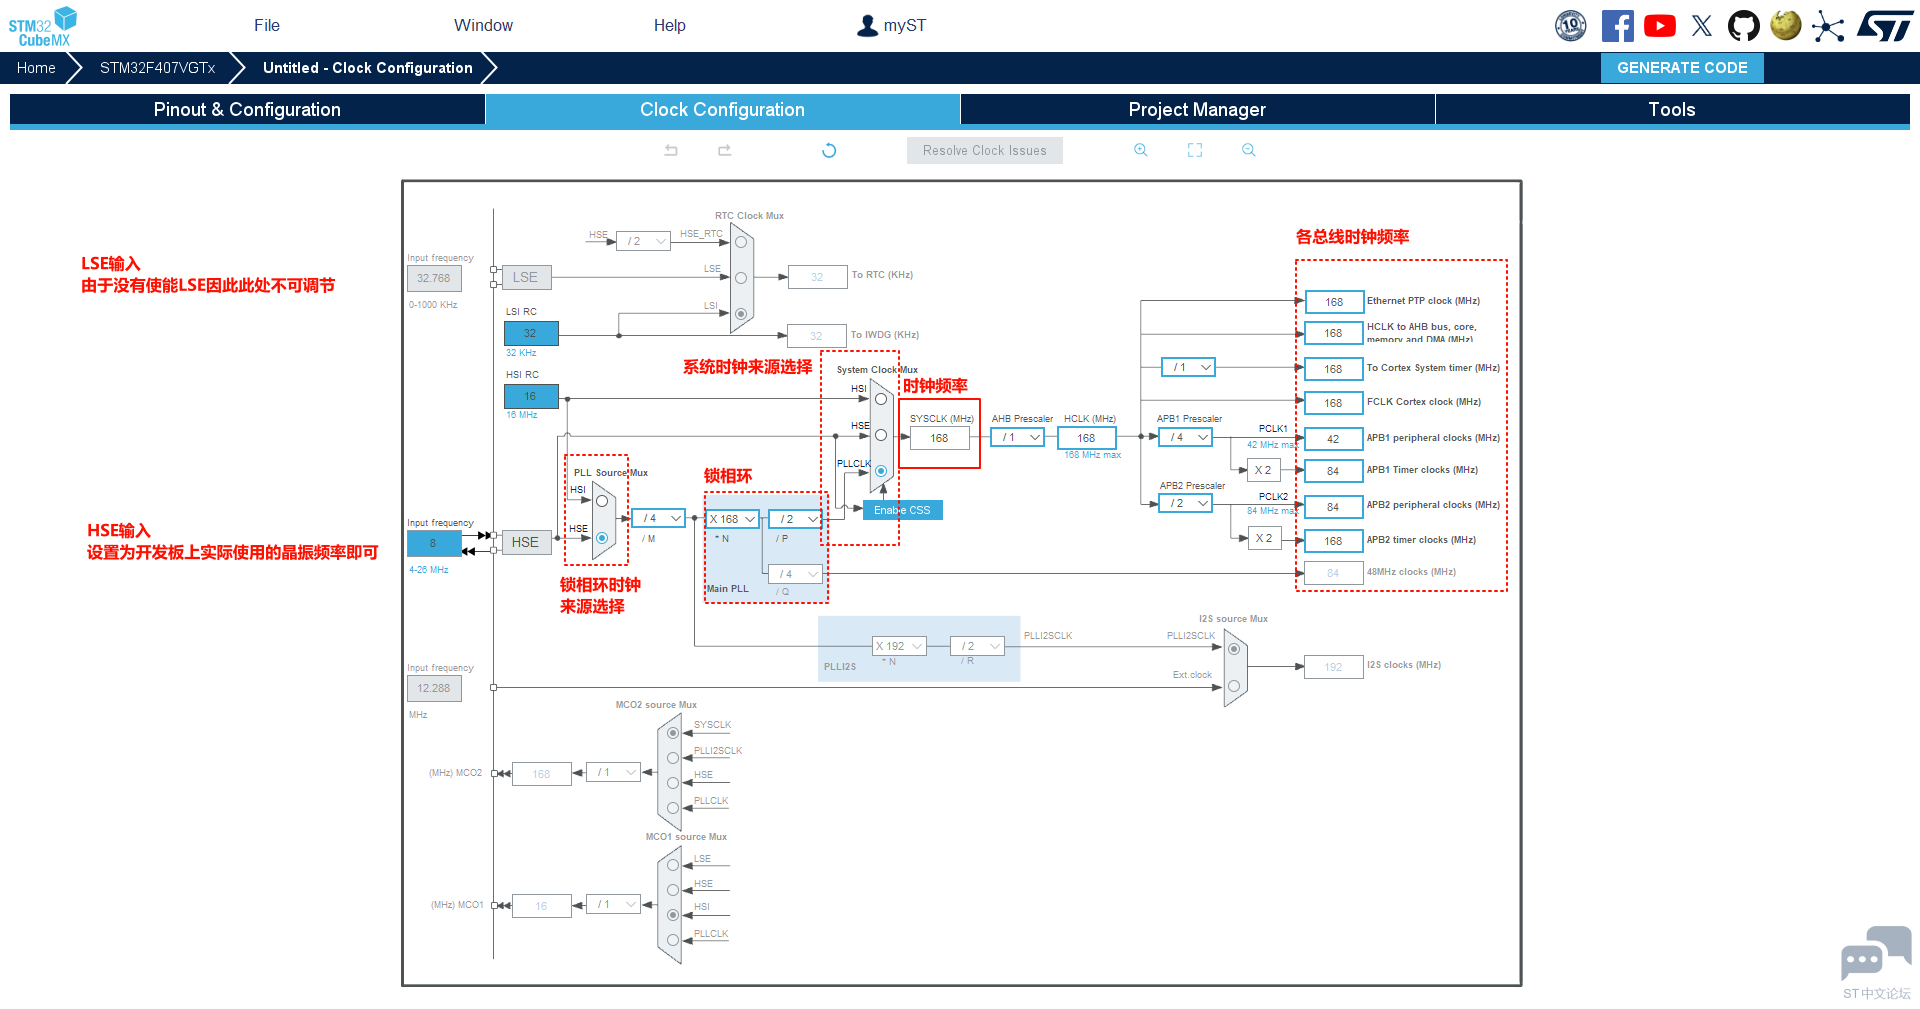Open the PLLI2S /R divider dropdown
The width and height of the screenshot is (1920, 1009).
point(977,646)
